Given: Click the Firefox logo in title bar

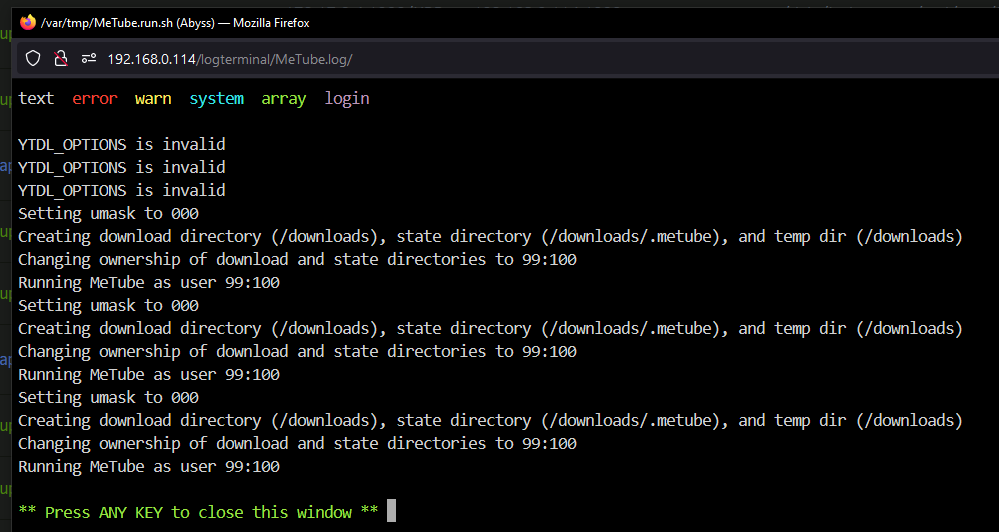Looking at the screenshot, I should (x=28, y=23).
